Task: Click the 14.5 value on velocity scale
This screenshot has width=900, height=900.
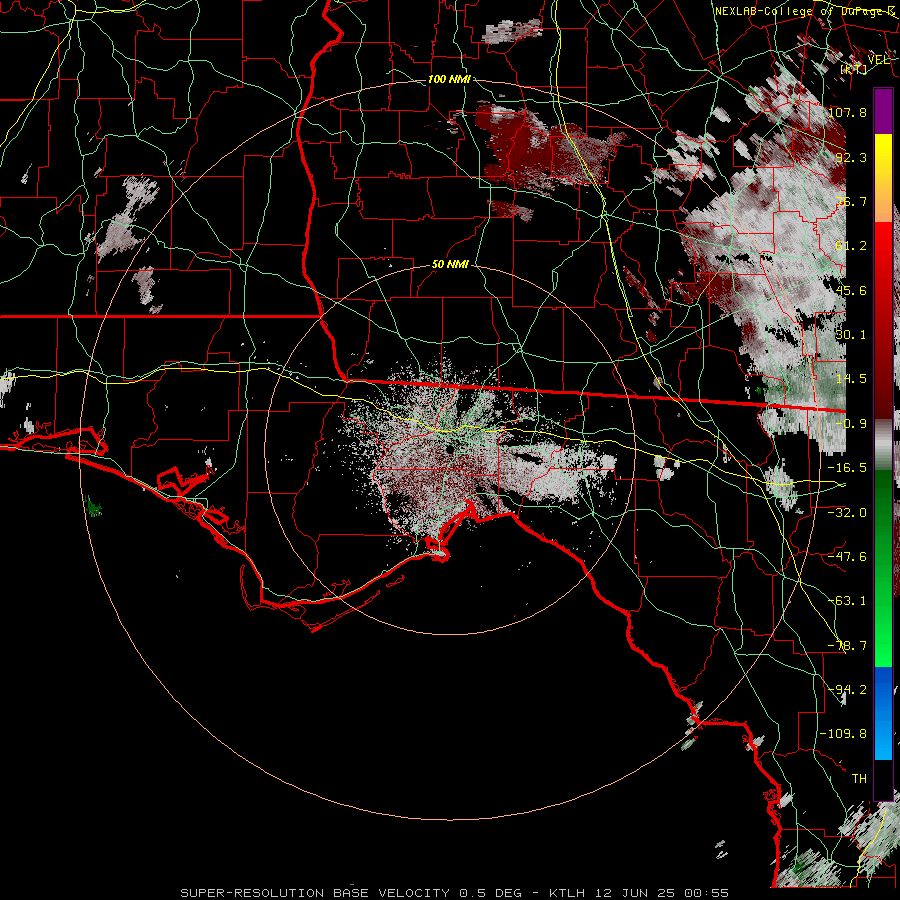Action: [x=851, y=379]
